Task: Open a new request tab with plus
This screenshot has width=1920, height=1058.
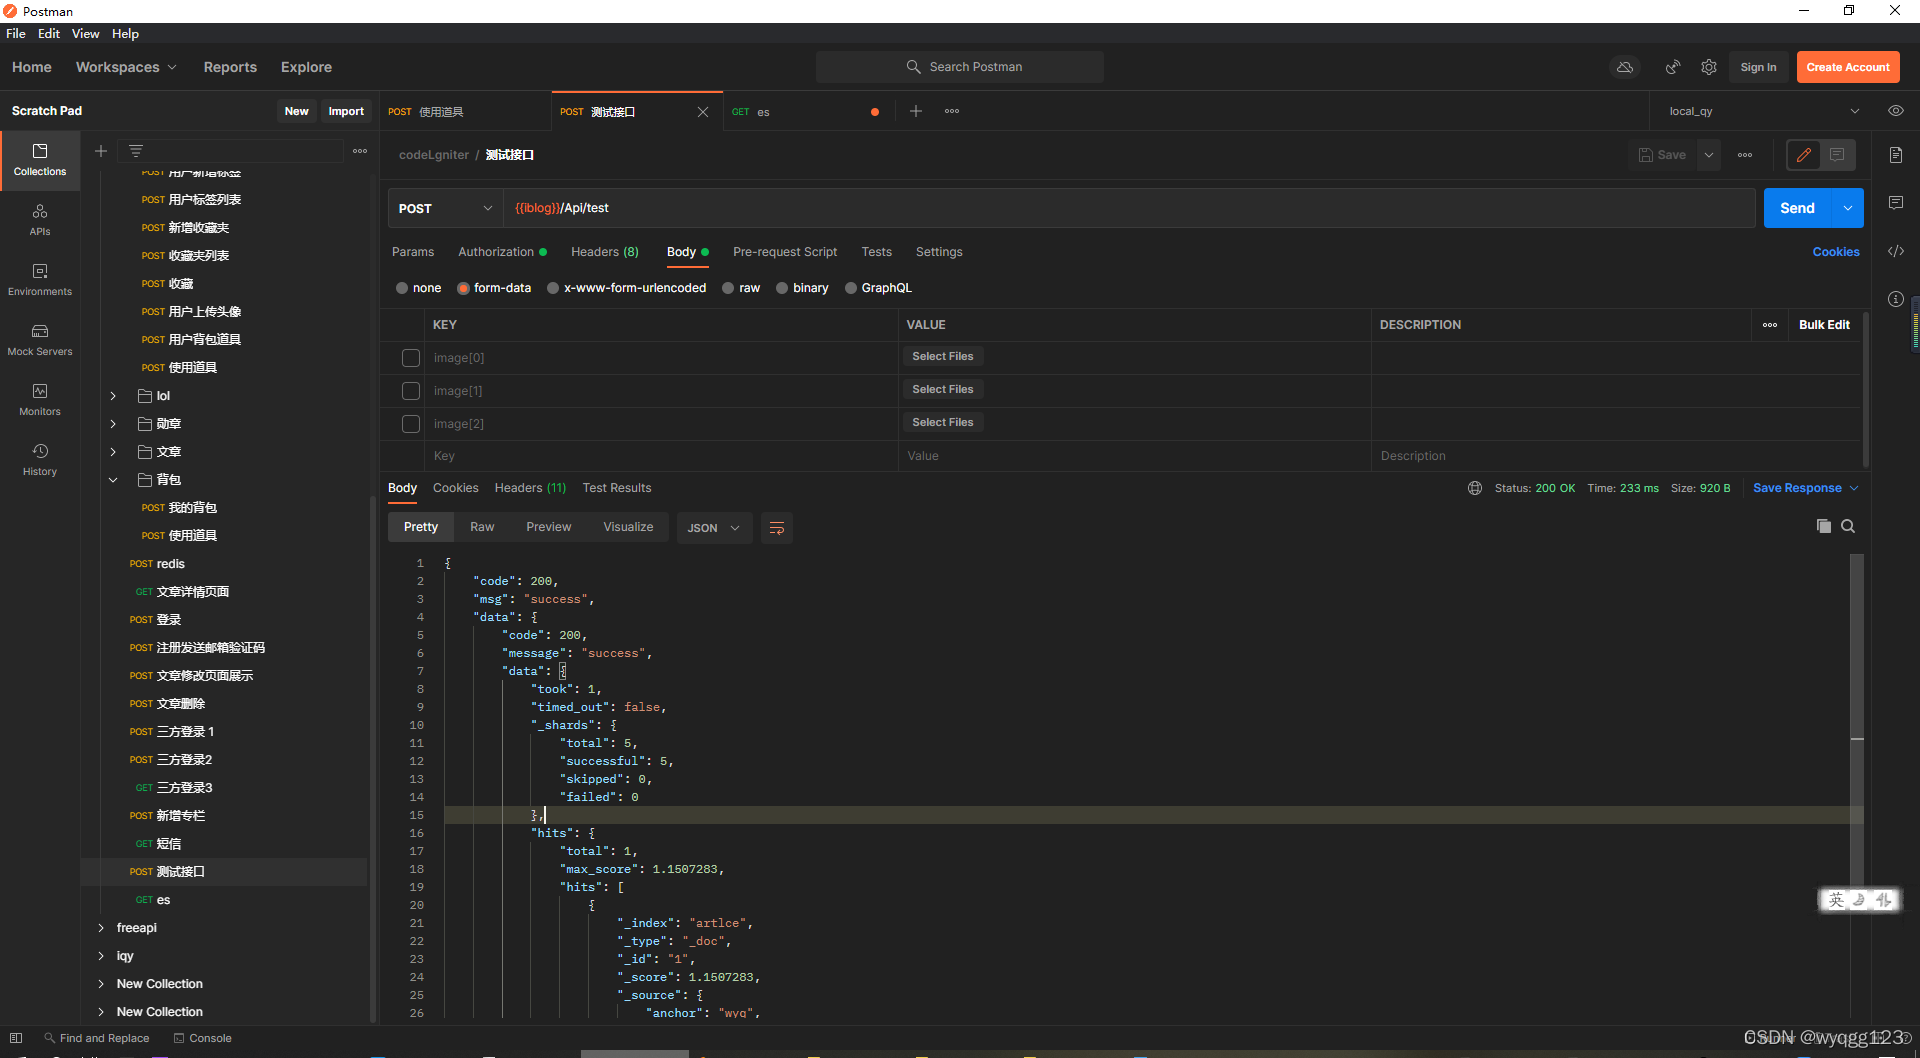Action: tap(916, 111)
